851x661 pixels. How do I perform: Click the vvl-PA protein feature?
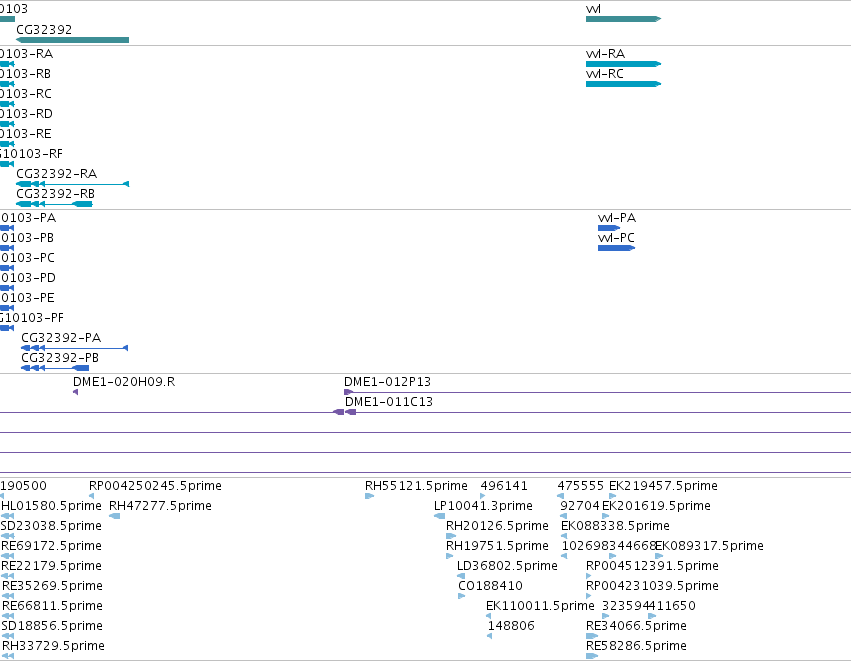(x=609, y=228)
